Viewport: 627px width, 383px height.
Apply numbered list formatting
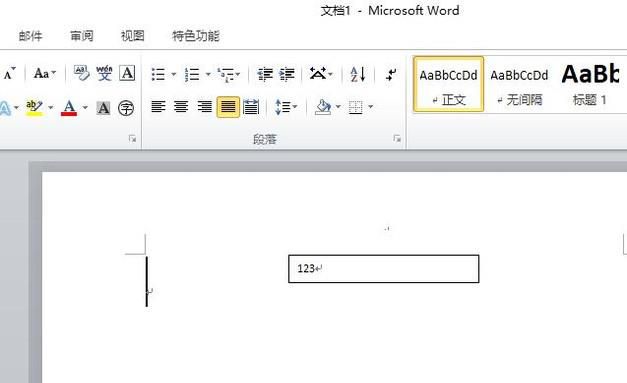[192, 74]
